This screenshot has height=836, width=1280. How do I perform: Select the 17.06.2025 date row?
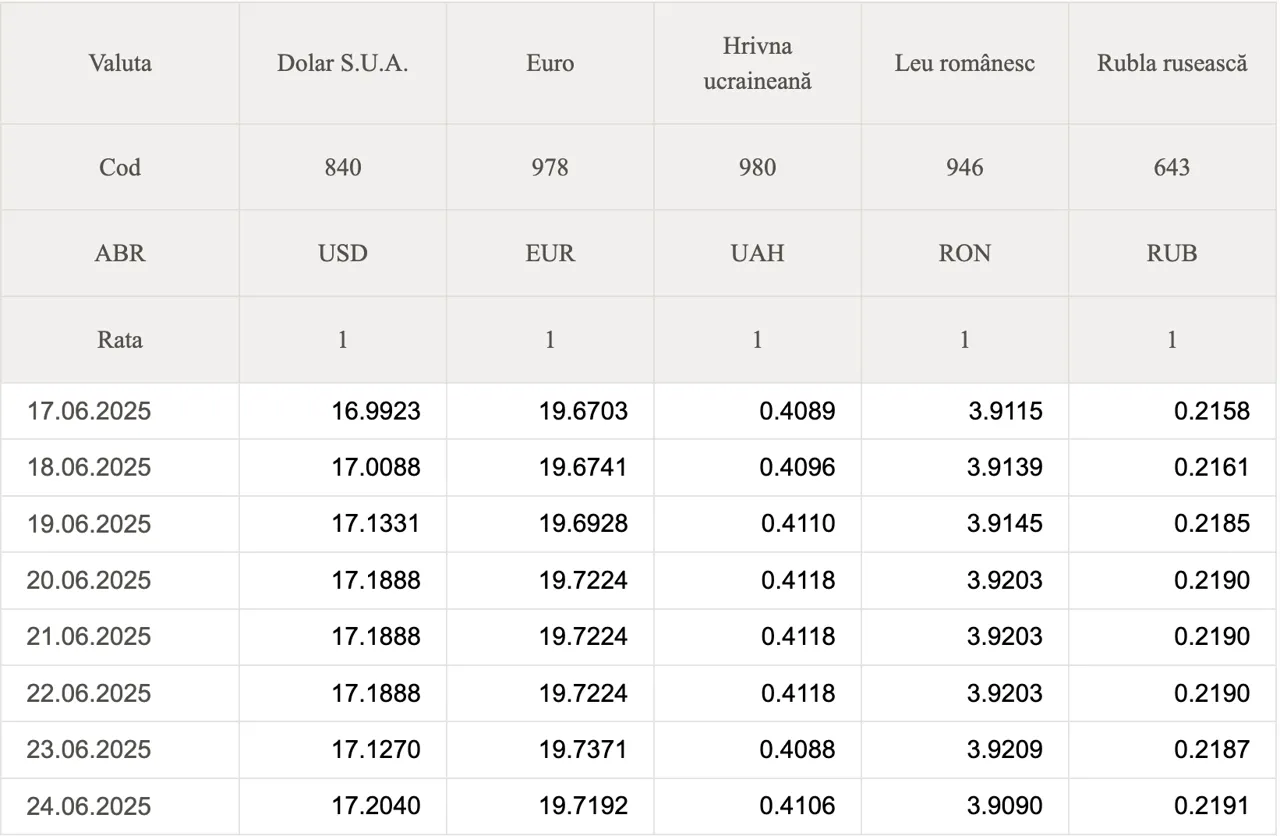(x=639, y=410)
